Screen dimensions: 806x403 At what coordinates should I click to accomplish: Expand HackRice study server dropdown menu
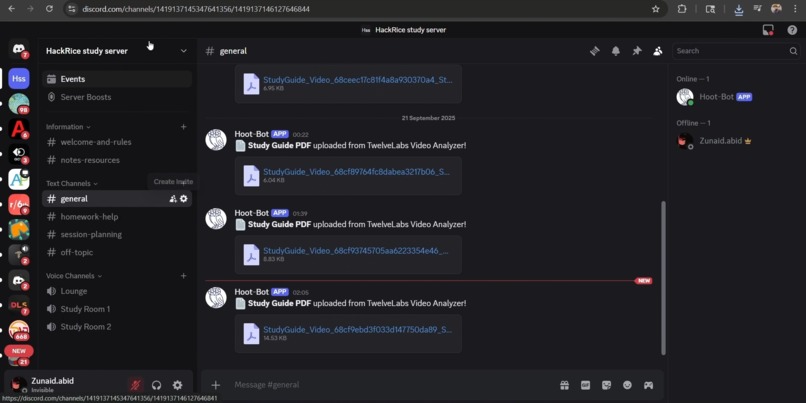(184, 51)
